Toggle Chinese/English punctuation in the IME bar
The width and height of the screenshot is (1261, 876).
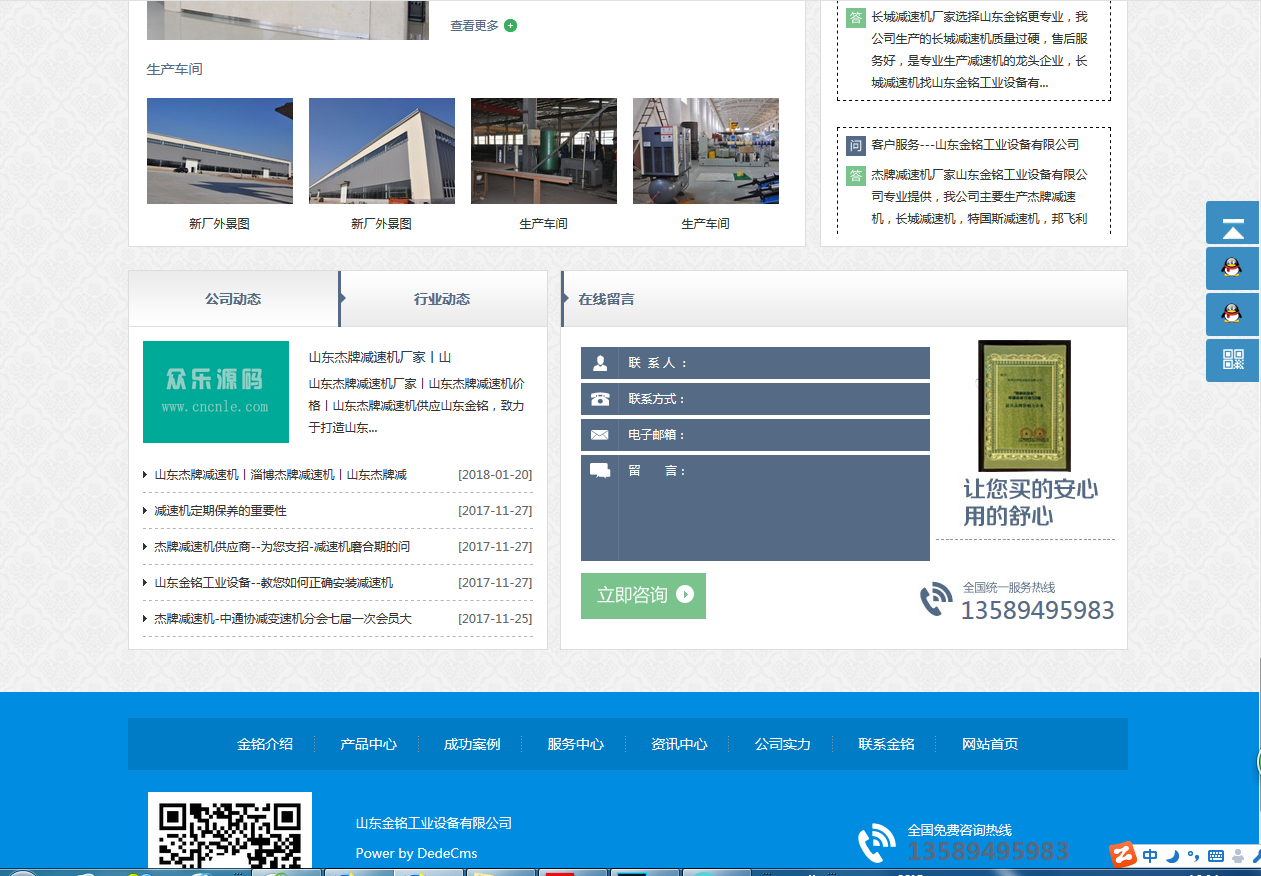click(1193, 856)
